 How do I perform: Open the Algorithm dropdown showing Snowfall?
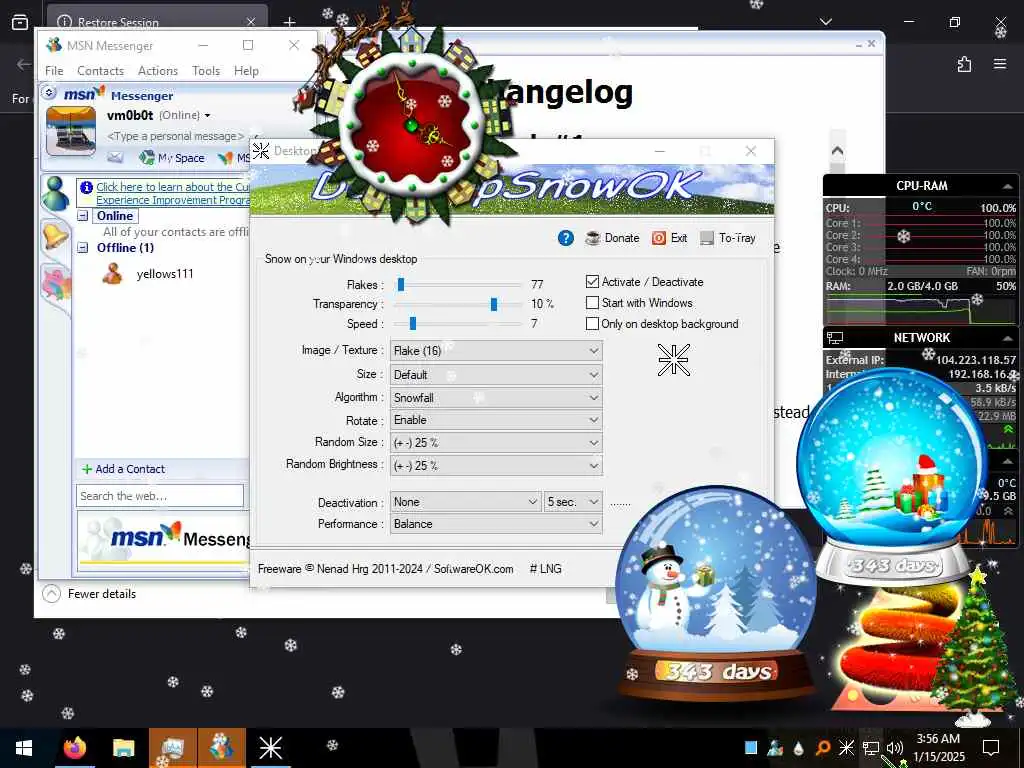(496, 398)
